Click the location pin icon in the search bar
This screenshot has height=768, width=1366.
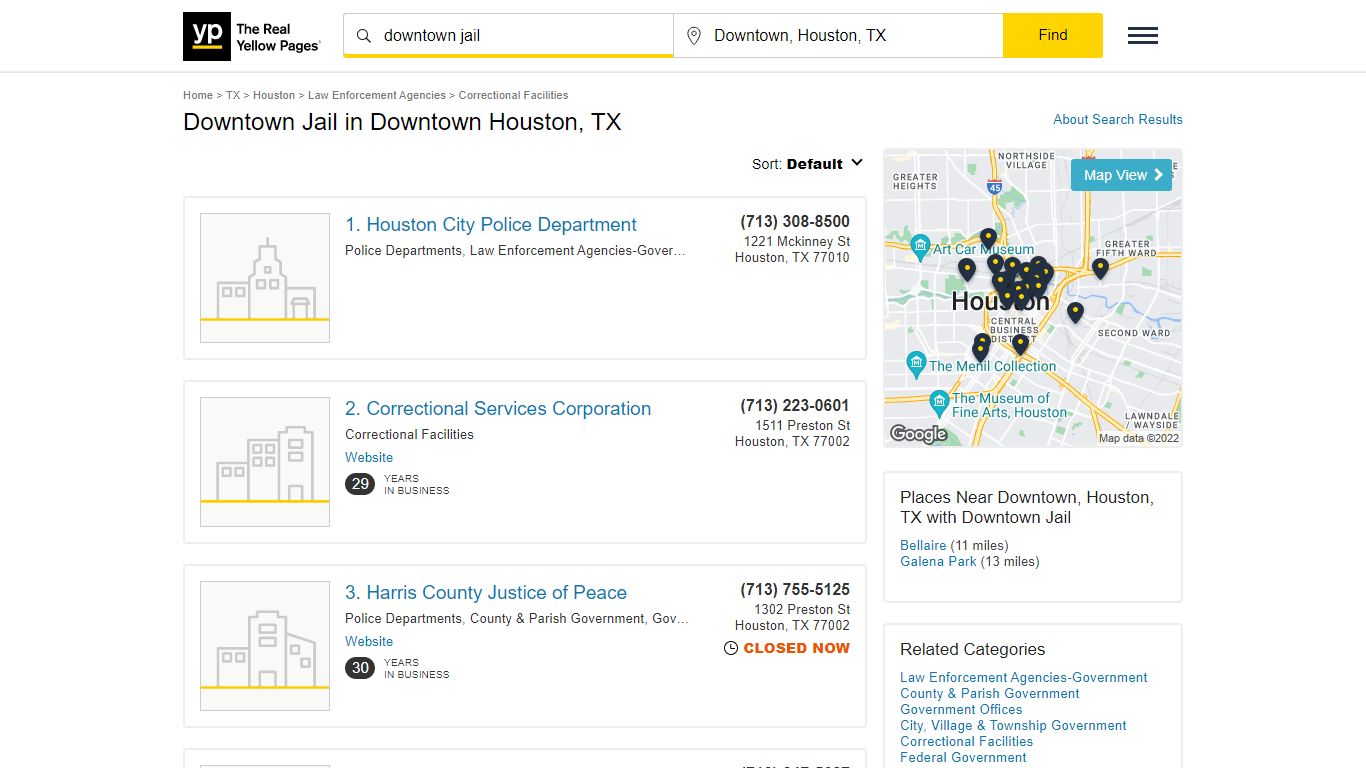click(x=694, y=36)
